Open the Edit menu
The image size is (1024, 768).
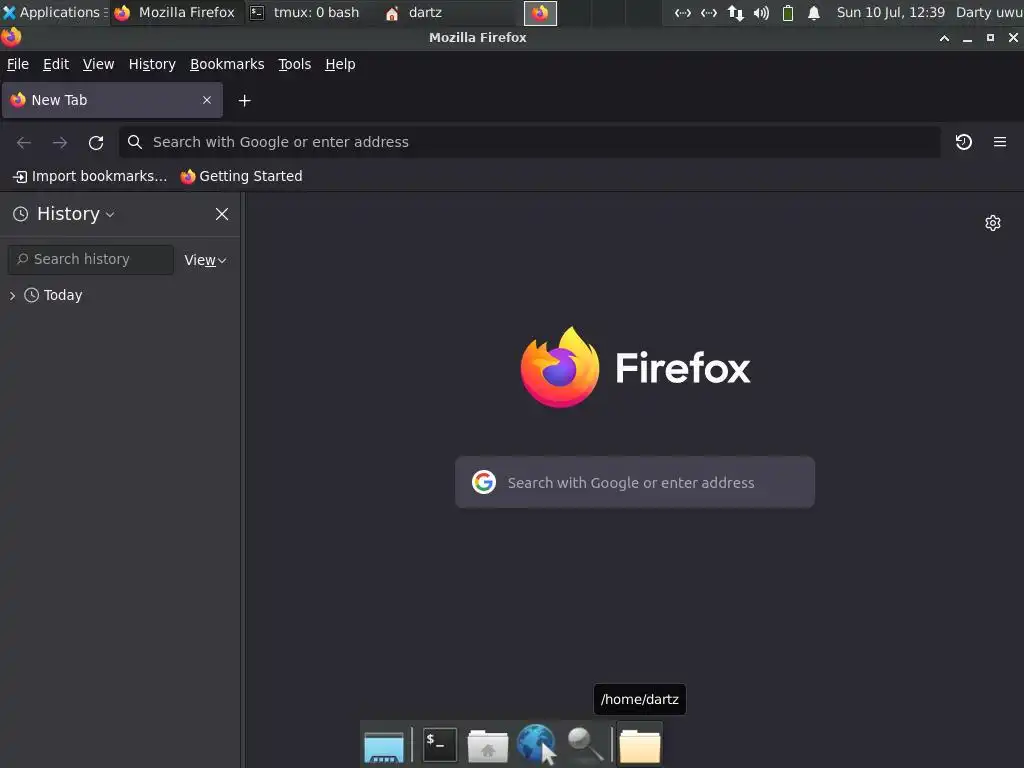point(56,64)
